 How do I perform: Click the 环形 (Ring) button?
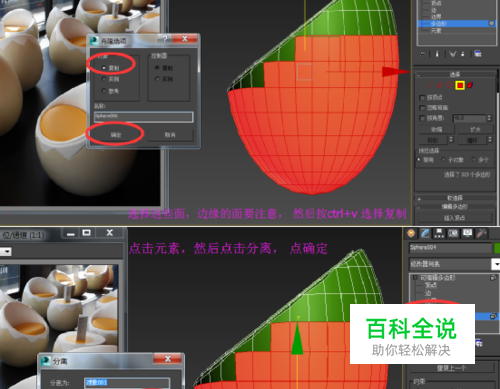coord(433,140)
